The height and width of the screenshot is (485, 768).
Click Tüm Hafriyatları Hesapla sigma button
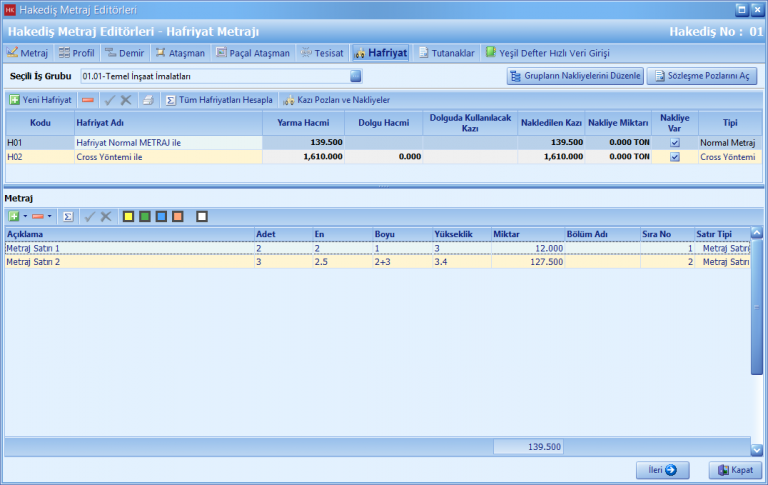click(219, 100)
